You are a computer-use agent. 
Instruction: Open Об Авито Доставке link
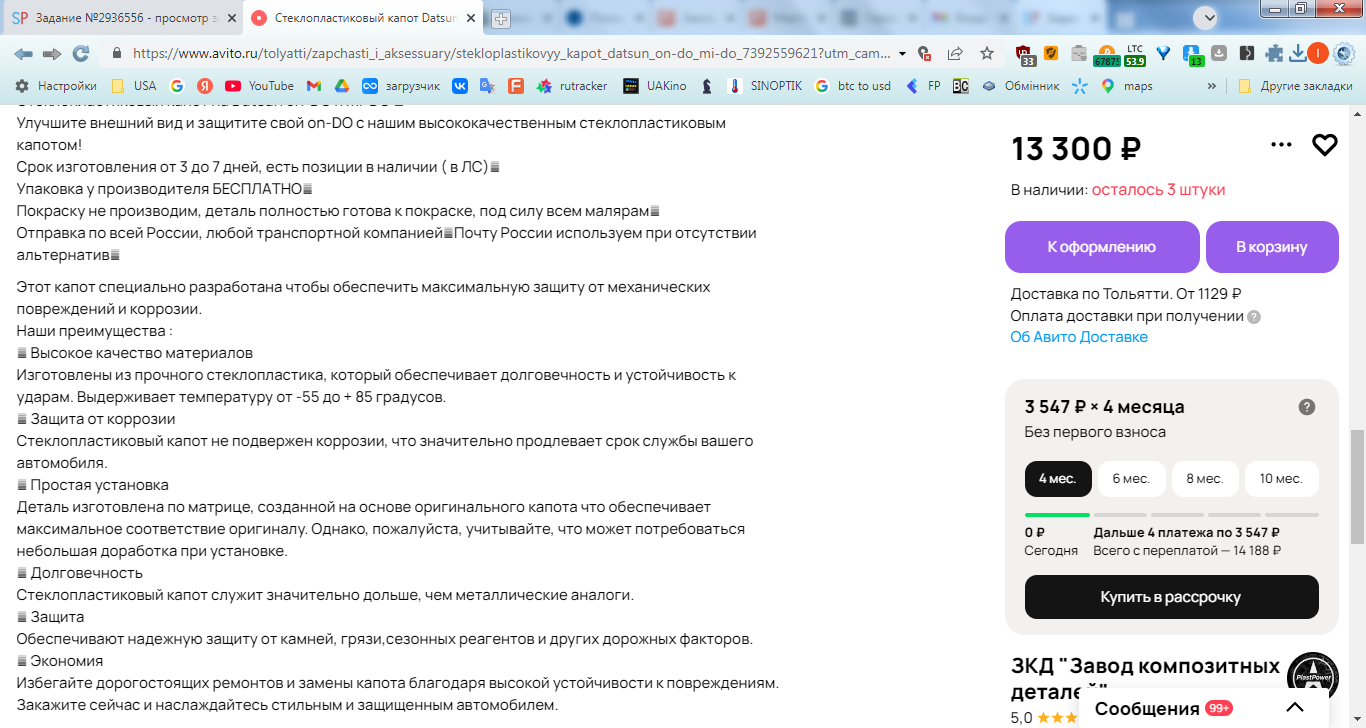point(1079,337)
